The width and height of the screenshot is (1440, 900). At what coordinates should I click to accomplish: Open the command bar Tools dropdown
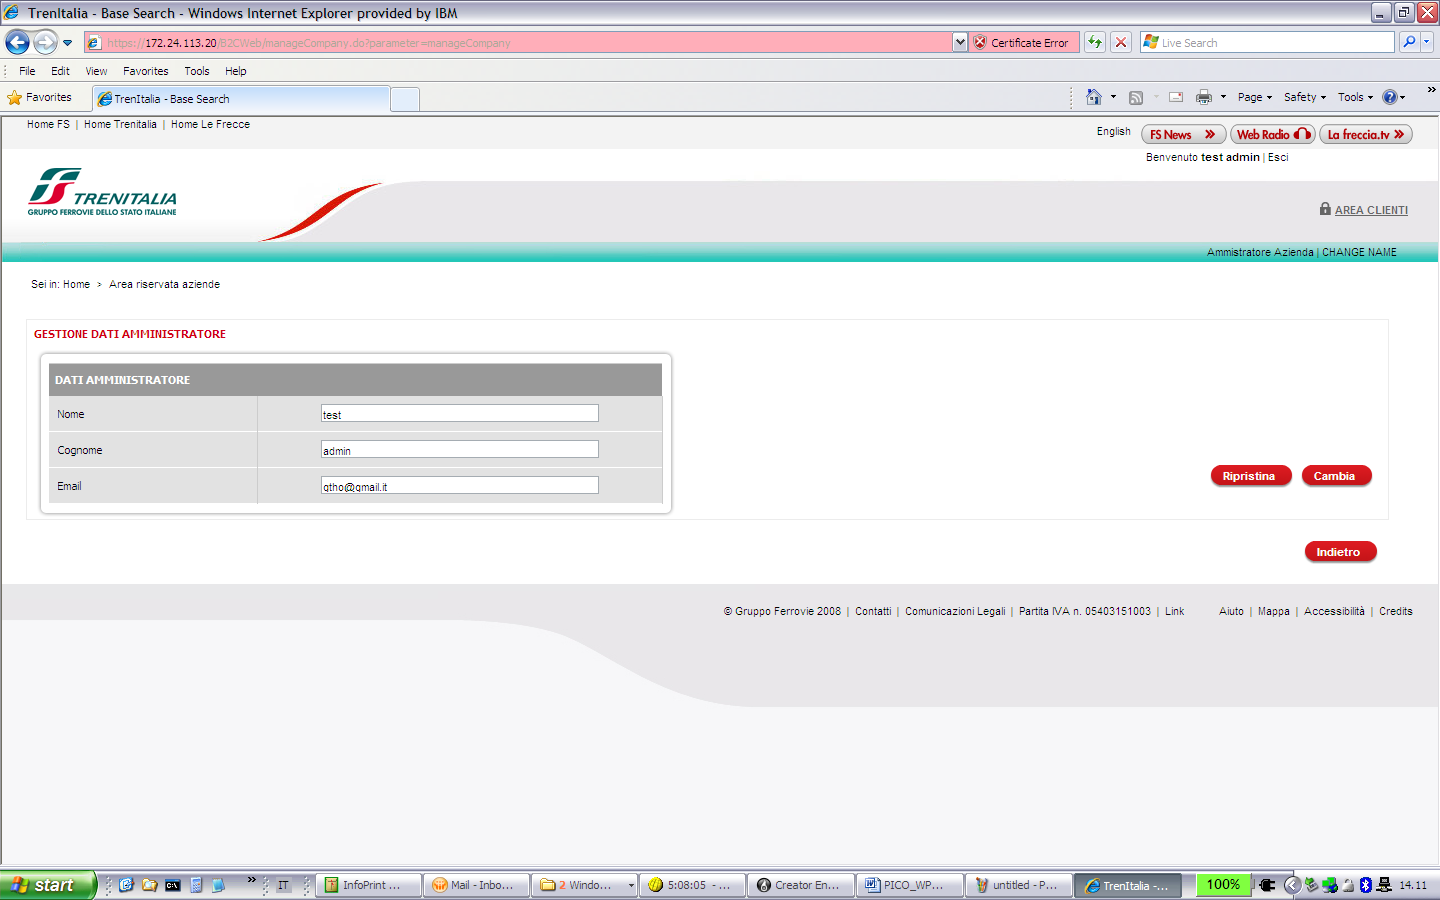pyautogui.click(x=1355, y=97)
